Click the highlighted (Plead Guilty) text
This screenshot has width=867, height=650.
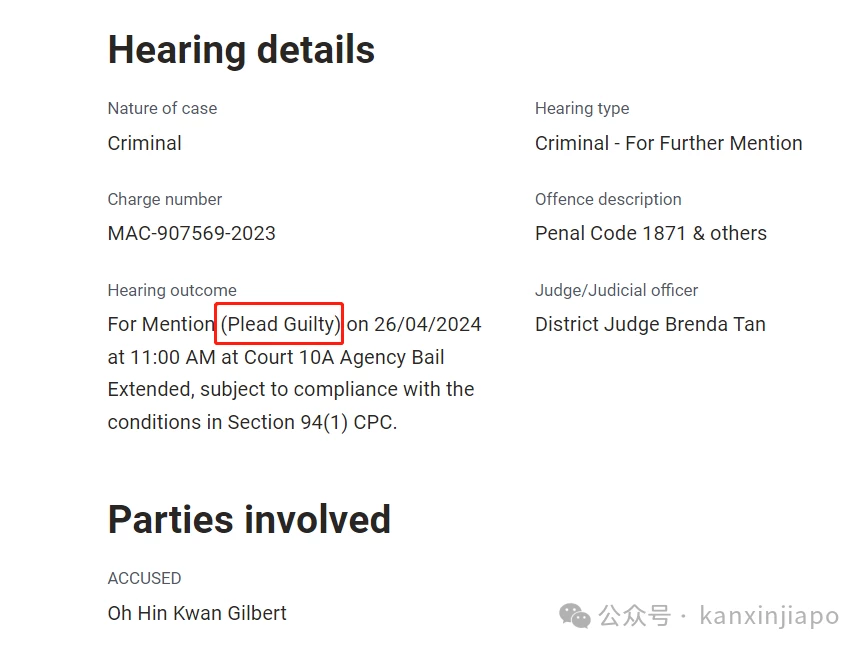(280, 324)
